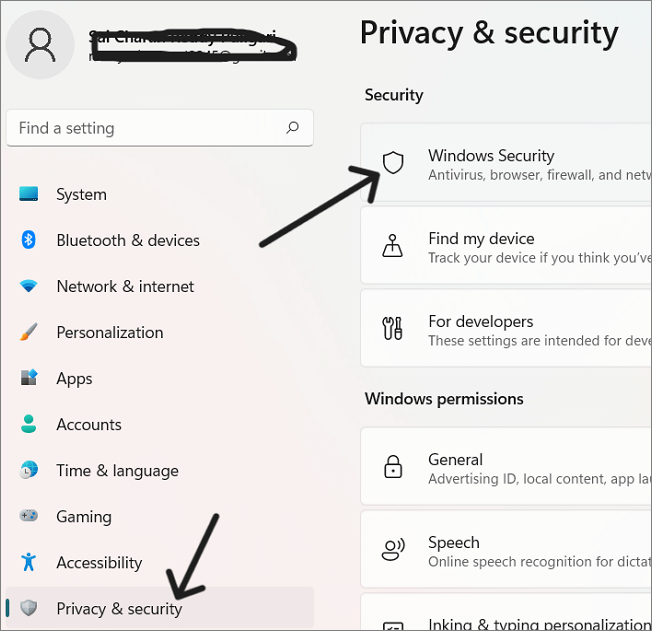Click the Time & language globe icon
Image resolution: width=652 pixels, height=631 pixels.
(x=29, y=470)
